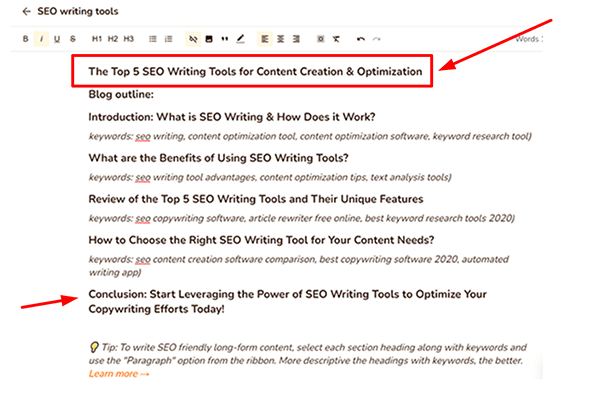Insert a numbered list

click(168, 39)
